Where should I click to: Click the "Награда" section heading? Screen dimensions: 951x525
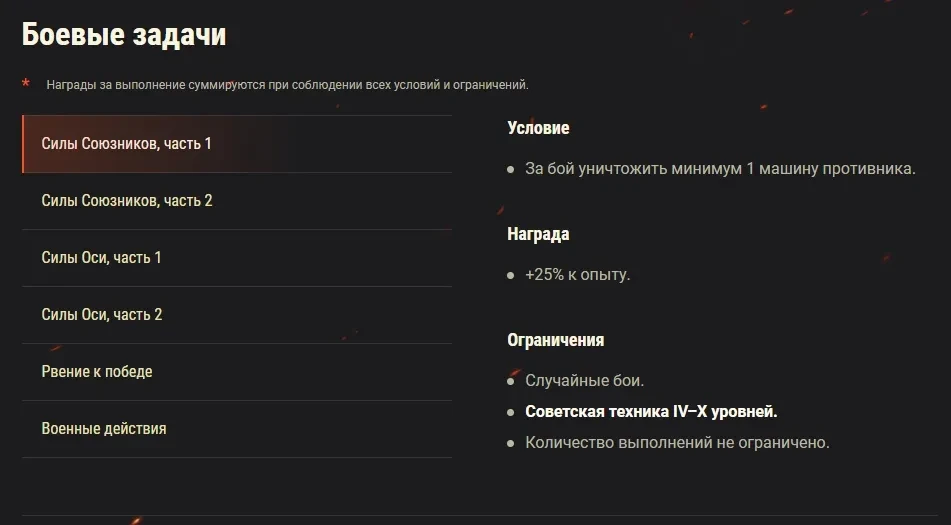pos(538,234)
